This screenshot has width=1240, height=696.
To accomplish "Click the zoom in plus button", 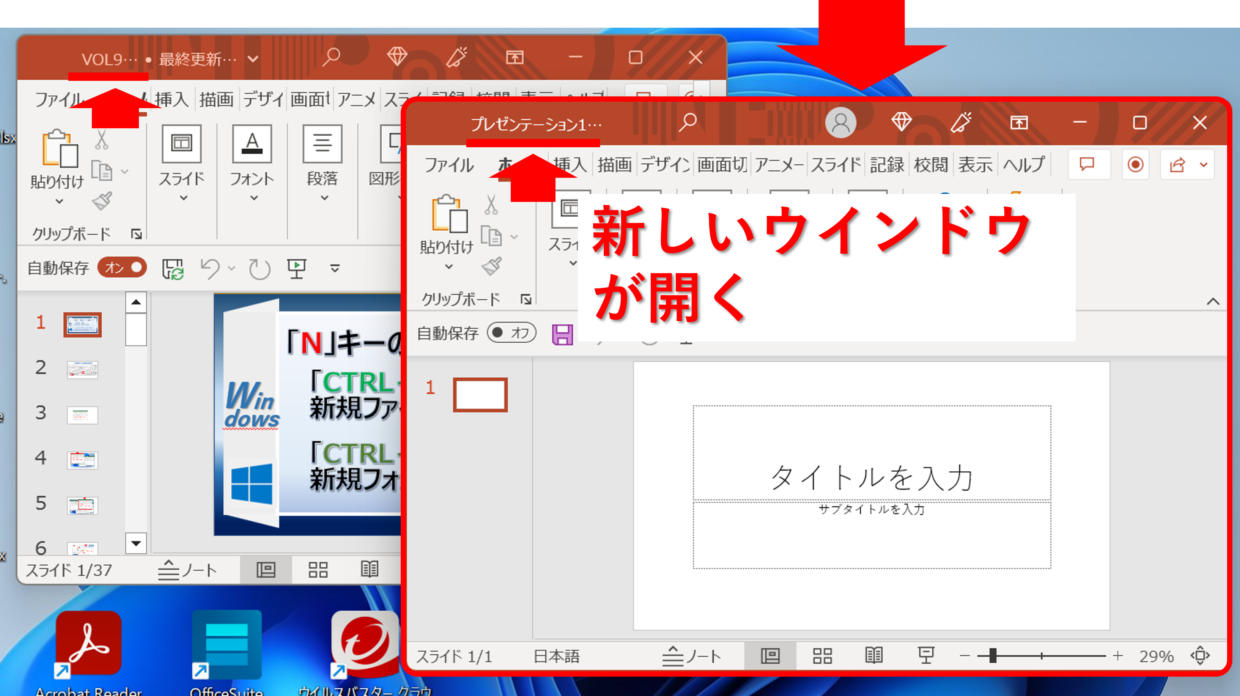I will point(1117,656).
